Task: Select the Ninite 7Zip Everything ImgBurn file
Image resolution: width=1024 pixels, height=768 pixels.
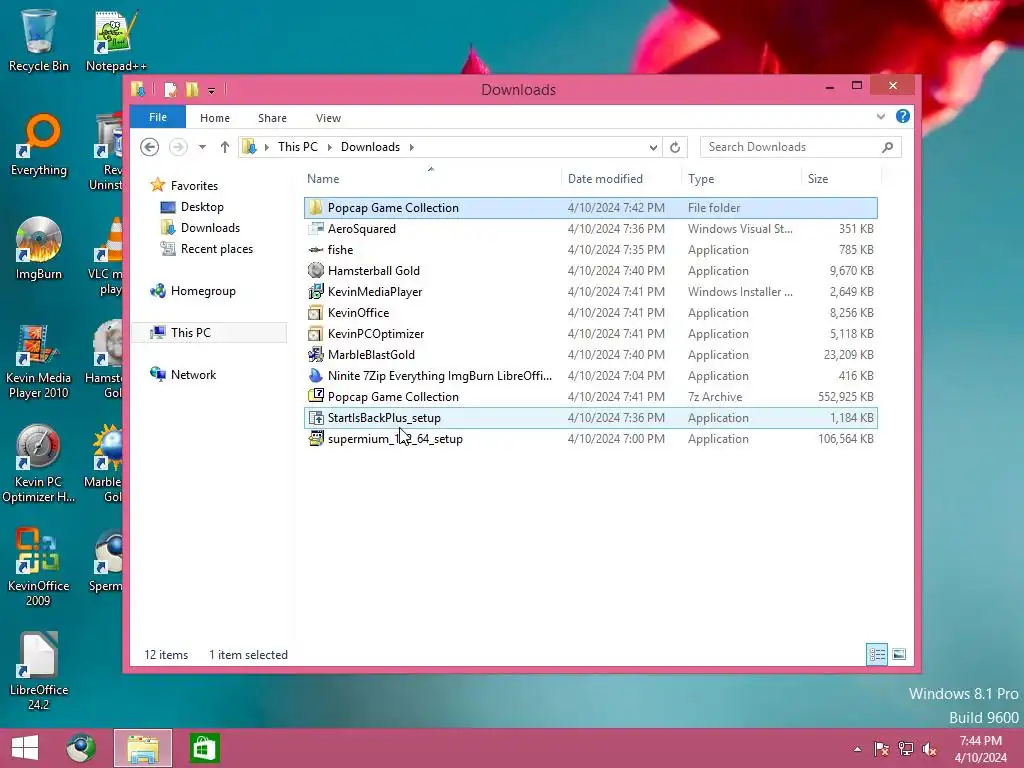Action: point(590,376)
